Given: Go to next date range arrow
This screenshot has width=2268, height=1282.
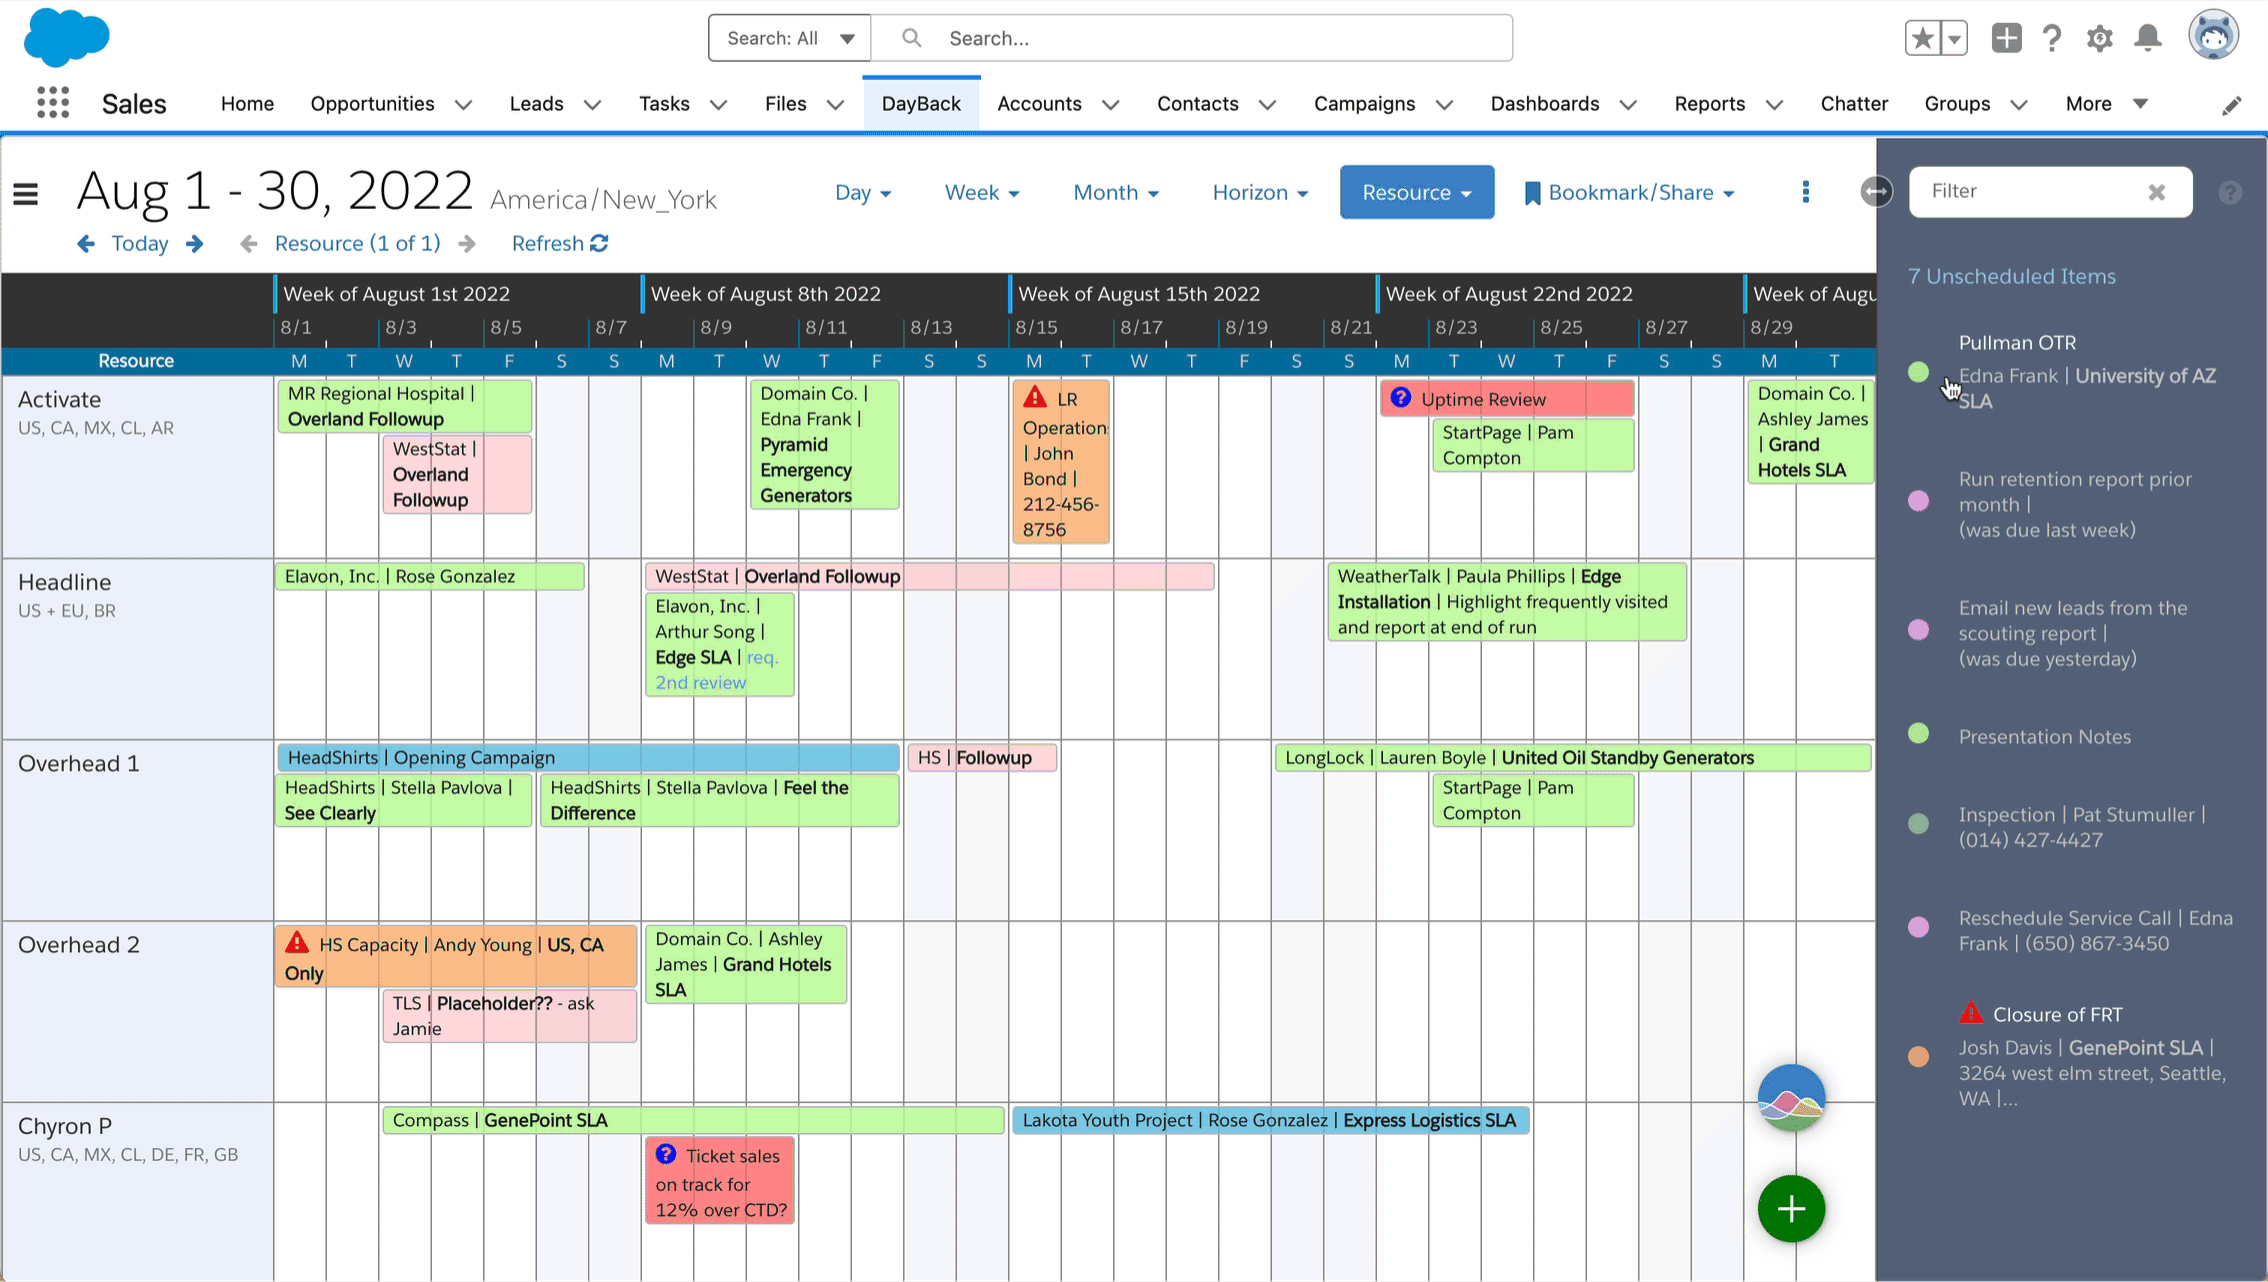Looking at the screenshot, I should 195,243.
